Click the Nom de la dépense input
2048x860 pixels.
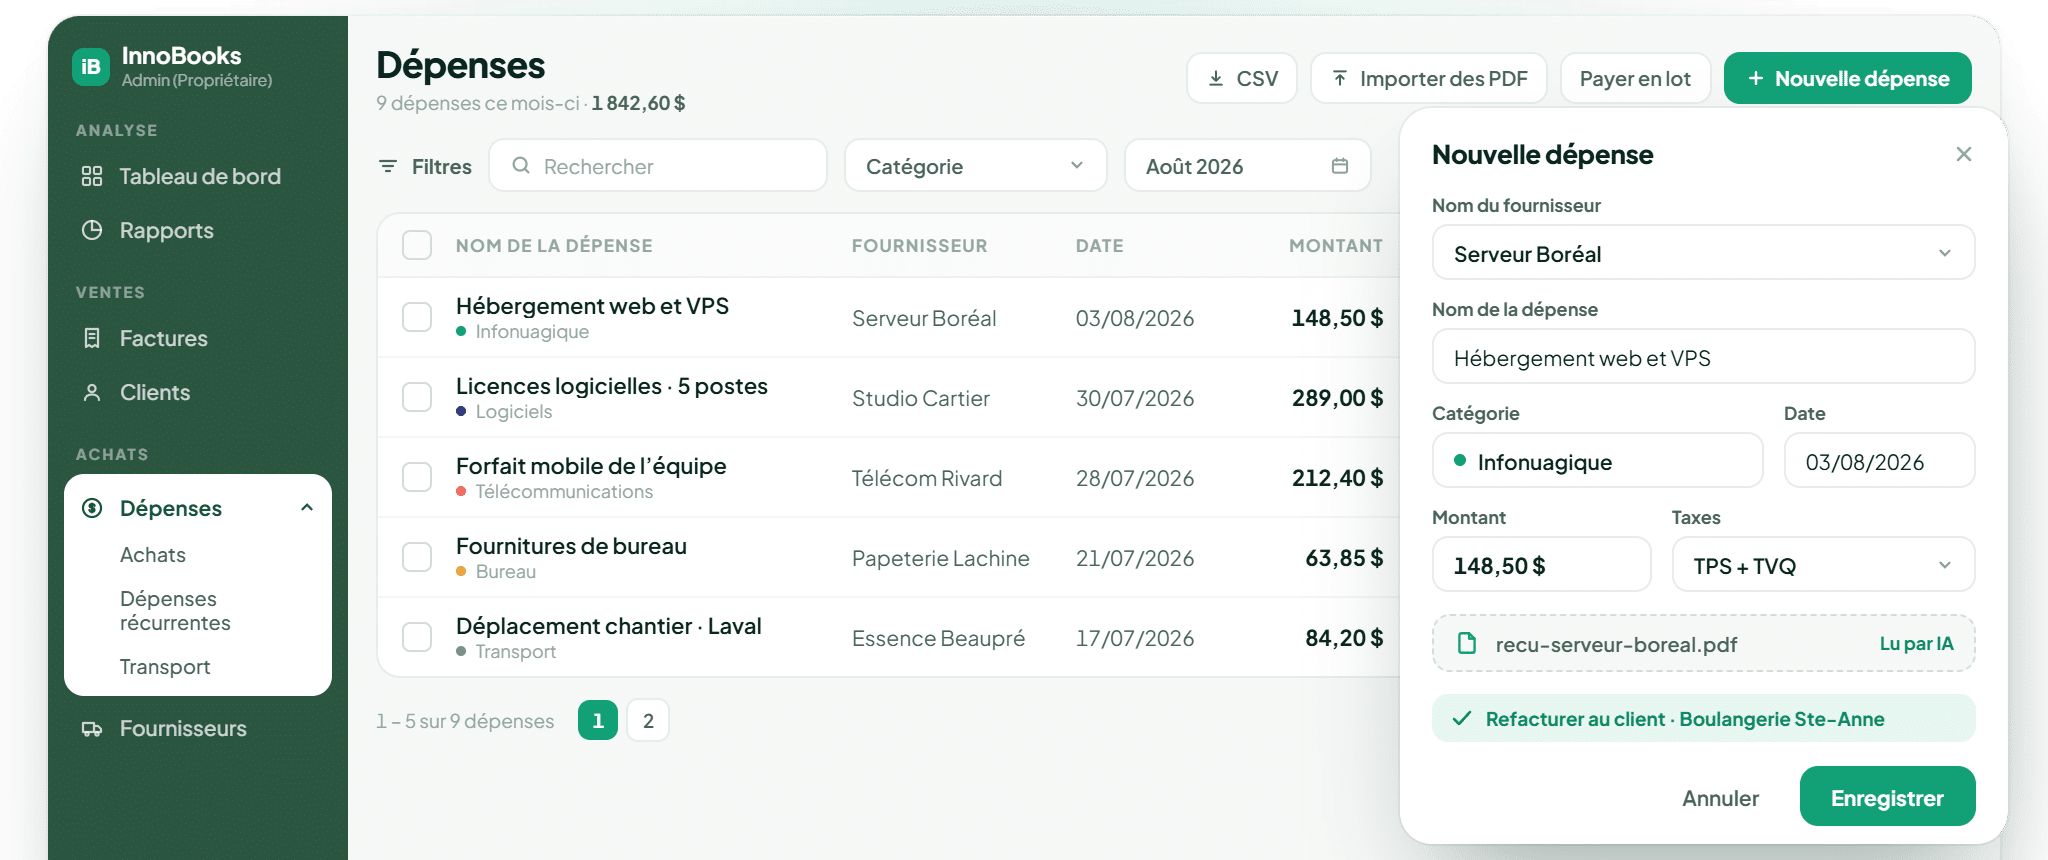tap(1703, 357)
